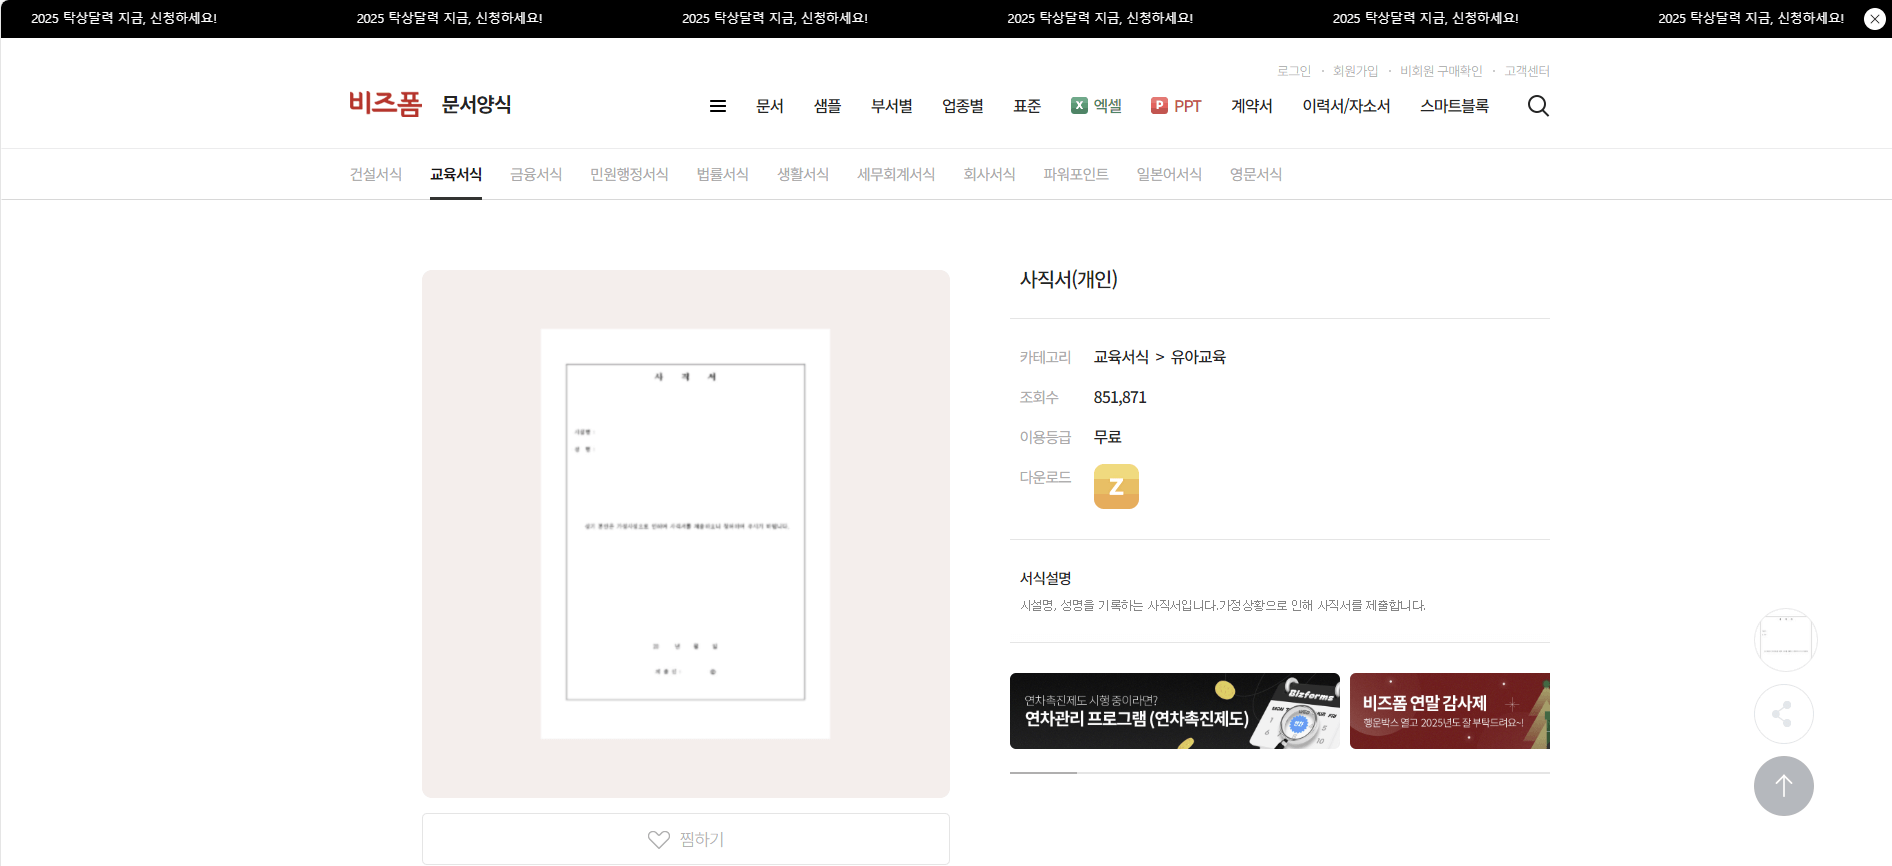Open the hamburger menu icon
The image size is (1892, 866).
(x=718, y=106)
